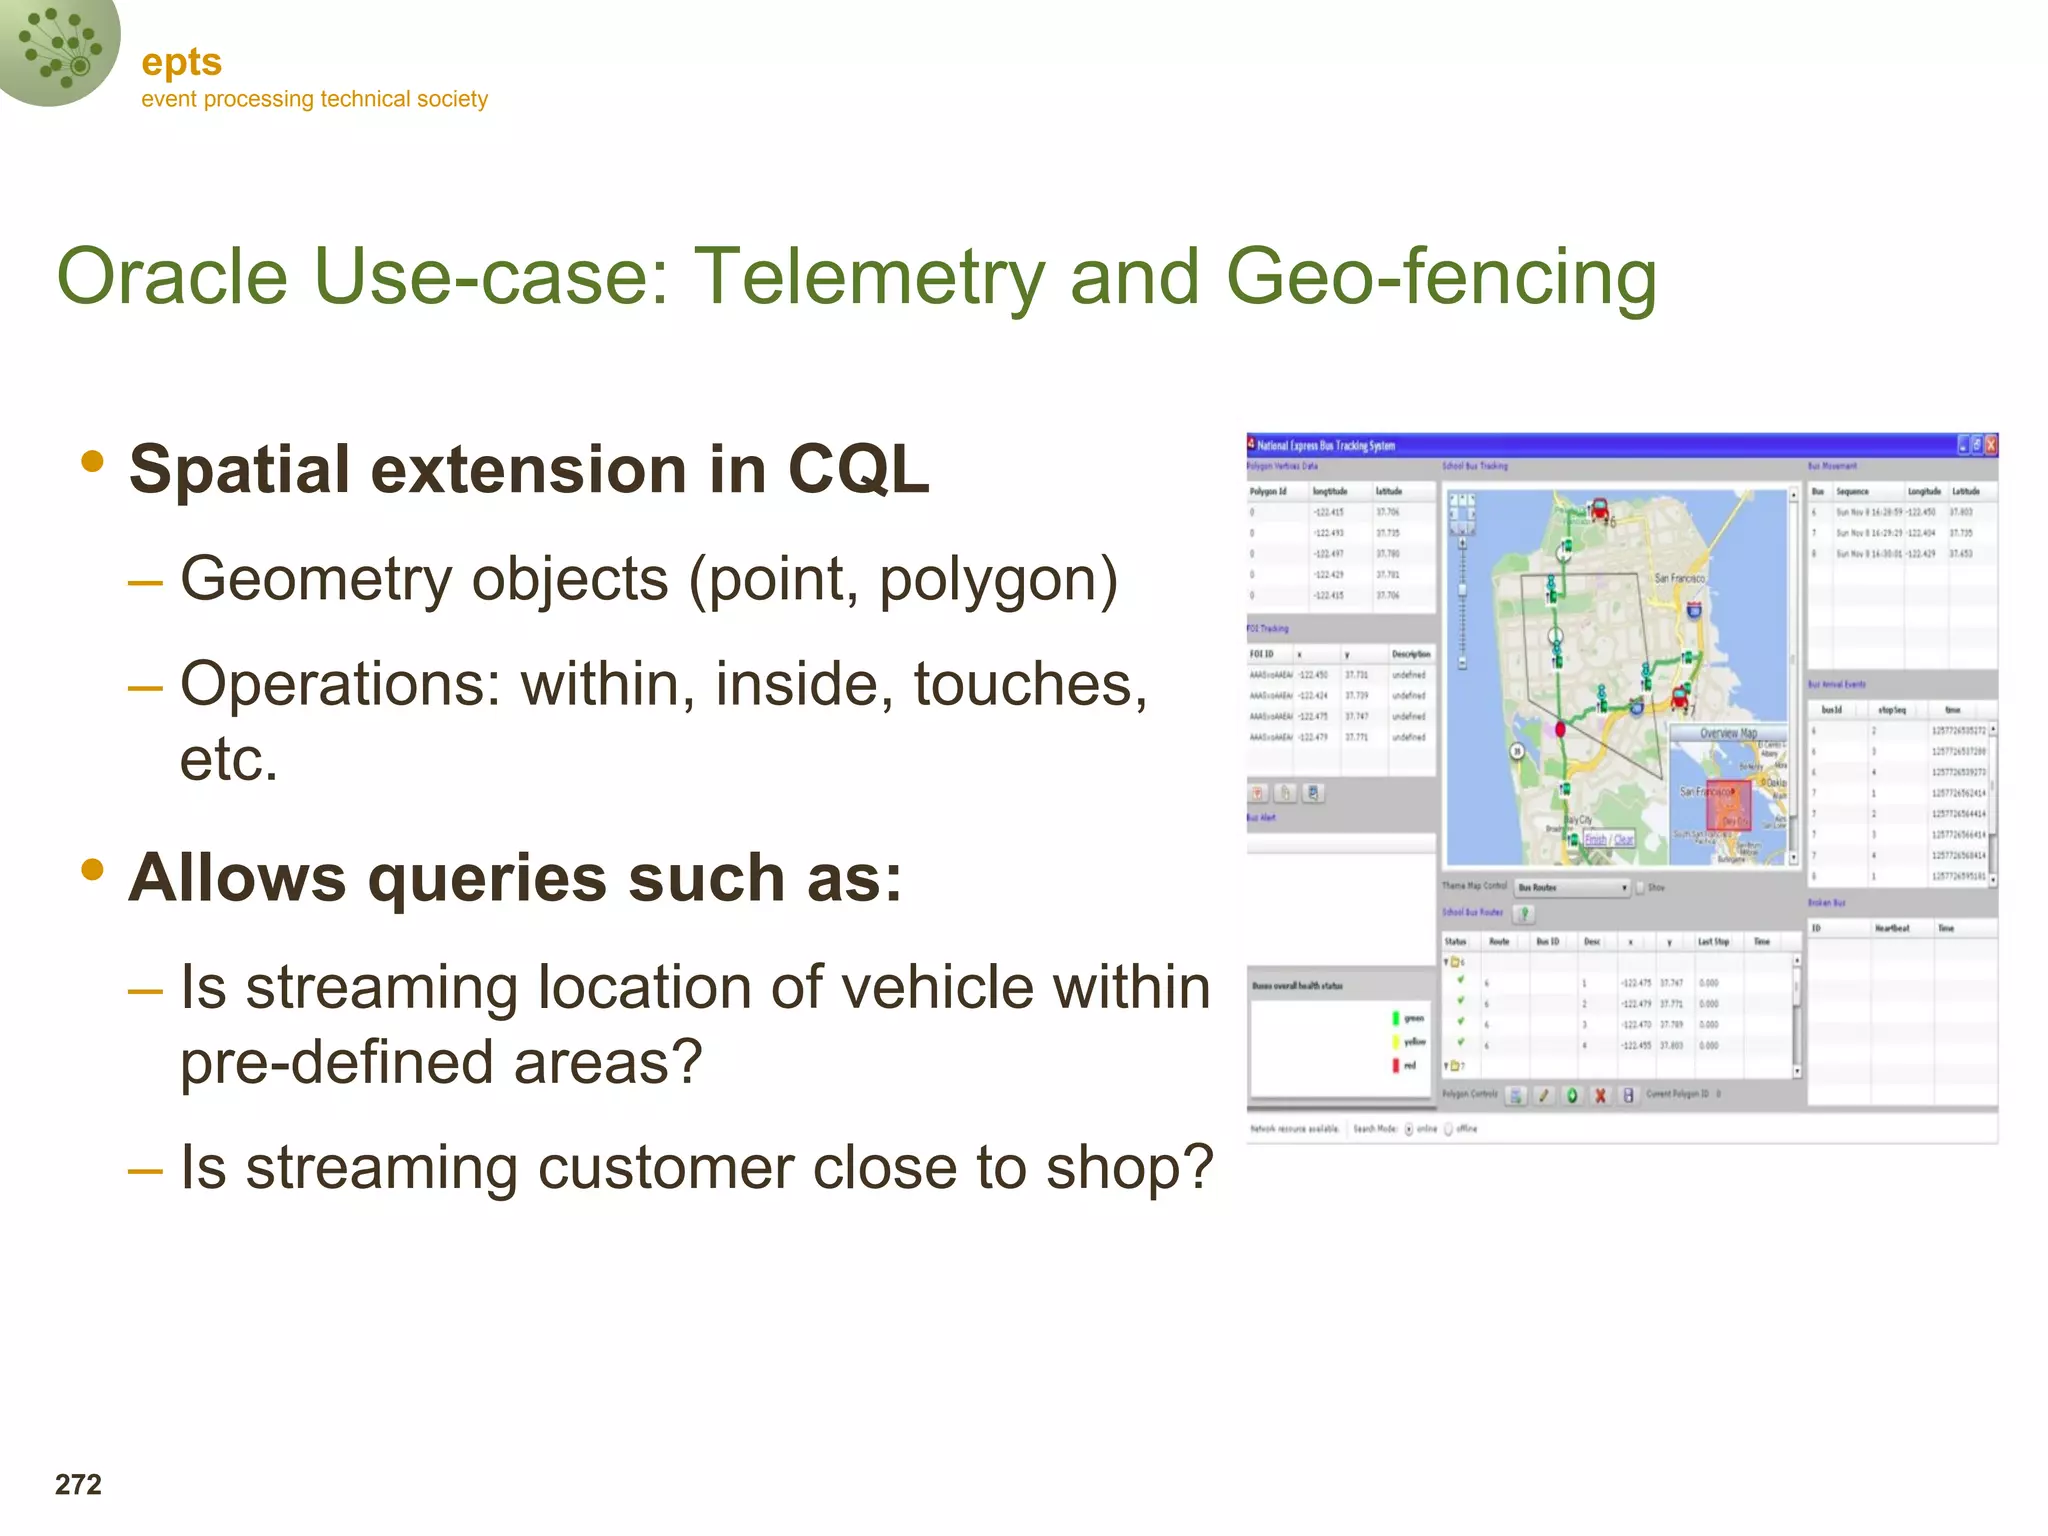Click the Clear link on the map
2048x1536 pixels.
pyautogui.click(x=1624, y=840)
